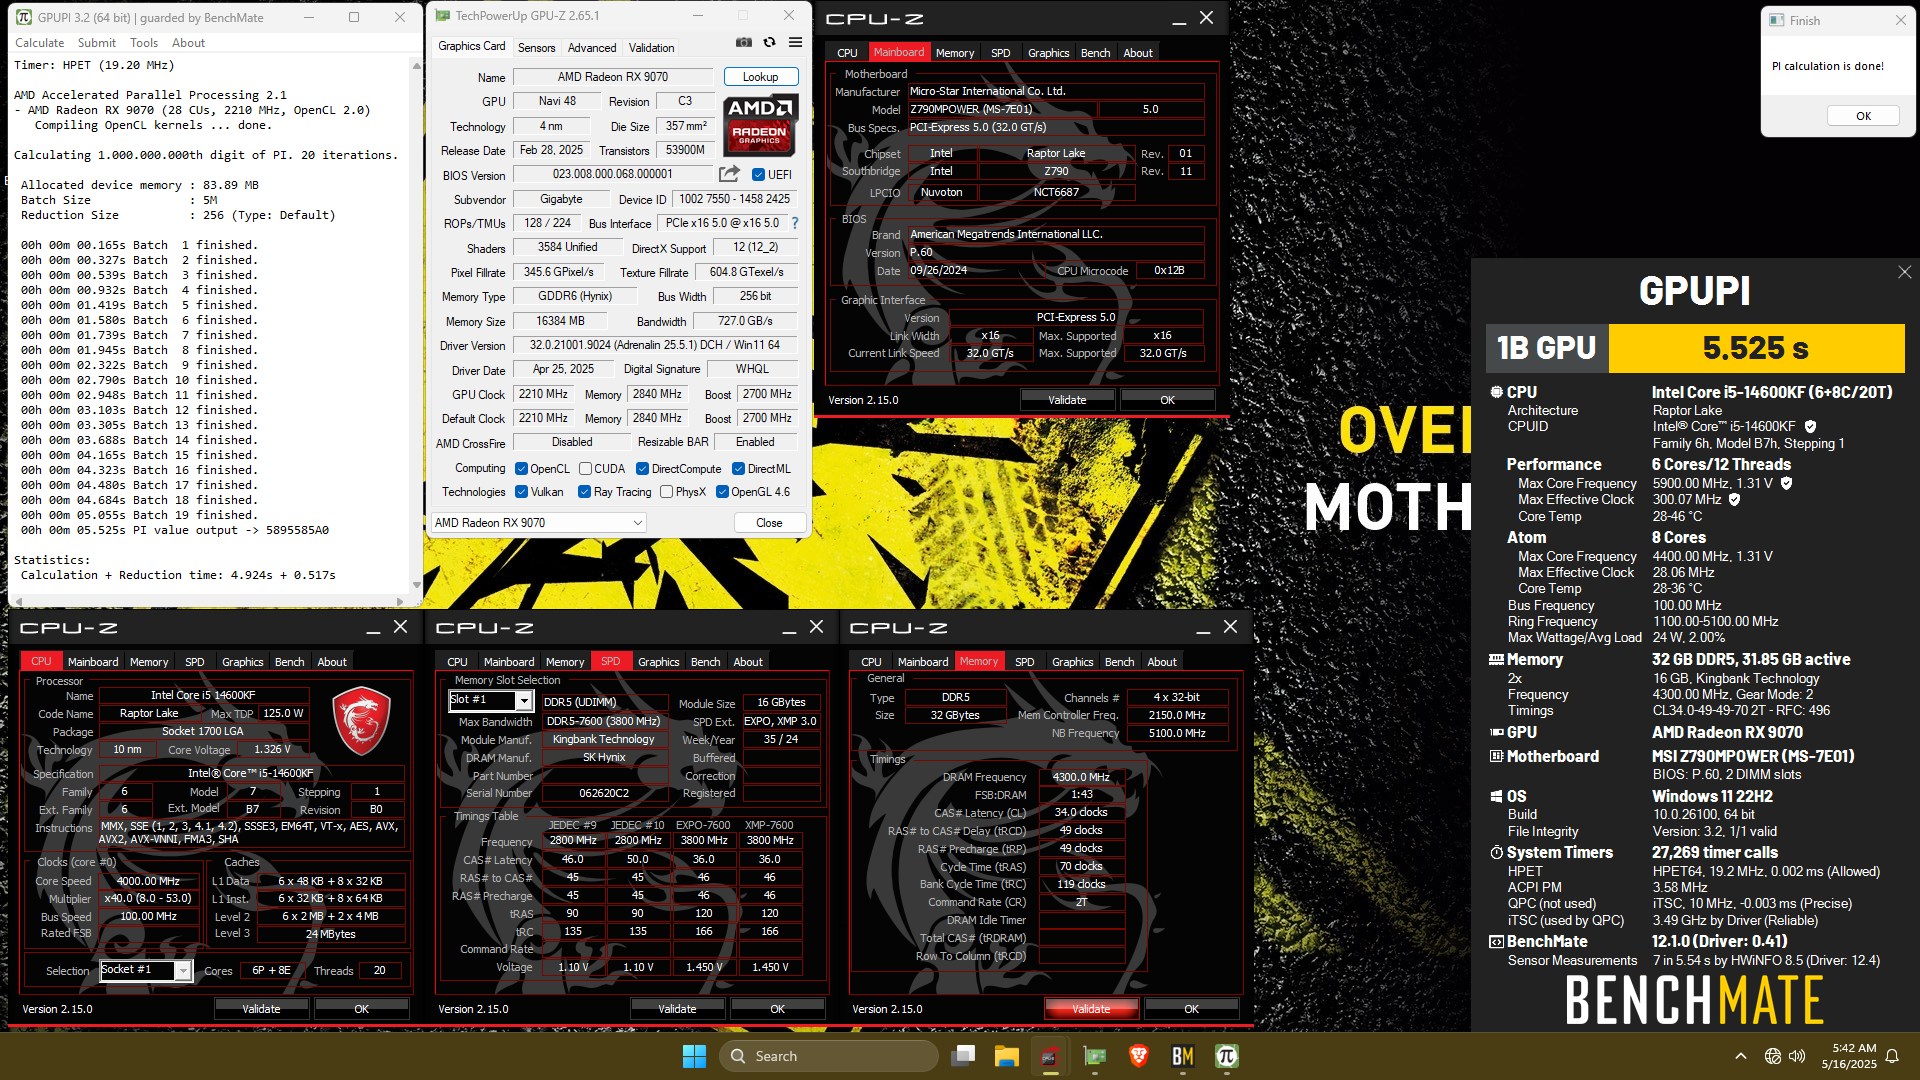Image resolution: width=1920 pixels, height=1080 pixels.
Task: Open the Submit menu in GPUPI
Action: click(x=97, y=43)
